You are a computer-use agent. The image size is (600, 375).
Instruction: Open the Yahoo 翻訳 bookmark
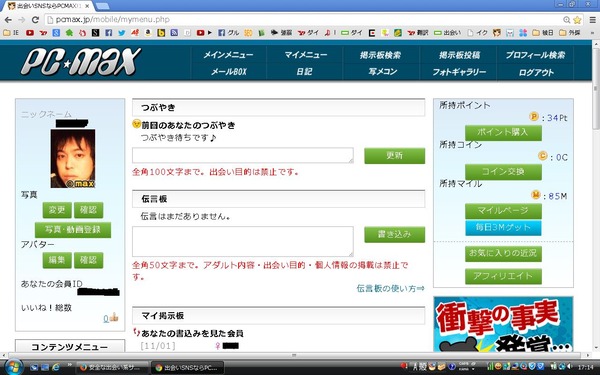pos(418,33)
